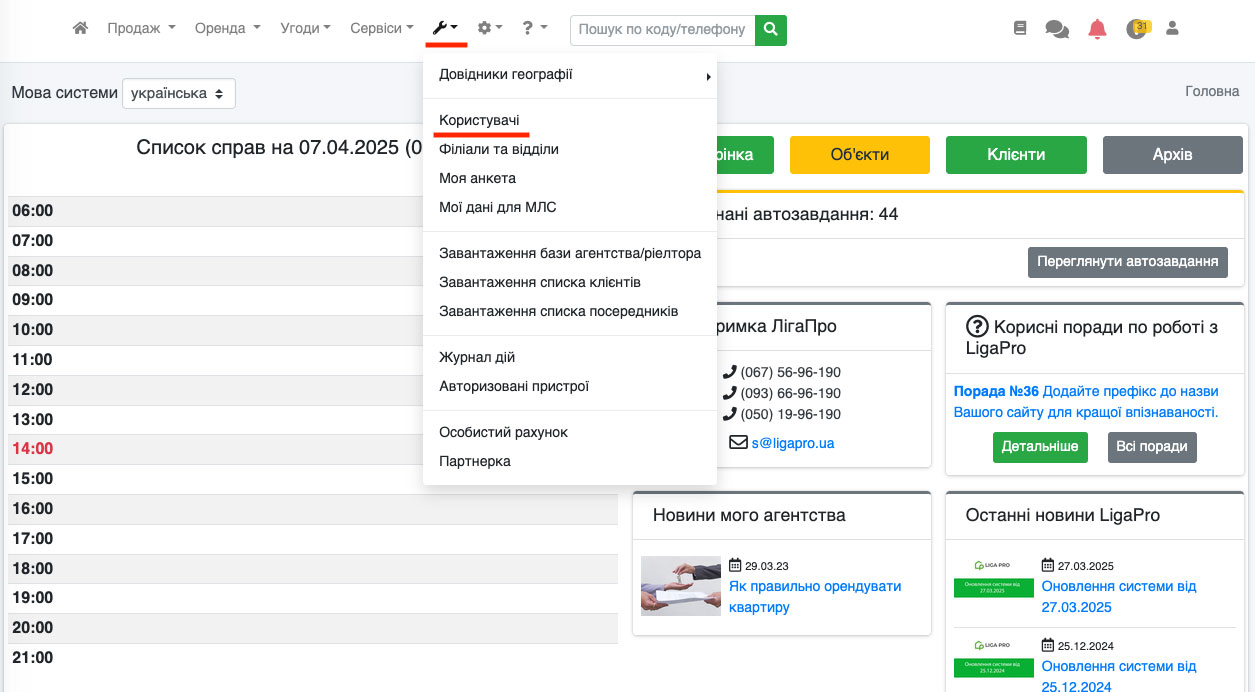Click the apartment rental news thumbnail
This screenshot has width=1255, height=692.
[x=680, y=586]
